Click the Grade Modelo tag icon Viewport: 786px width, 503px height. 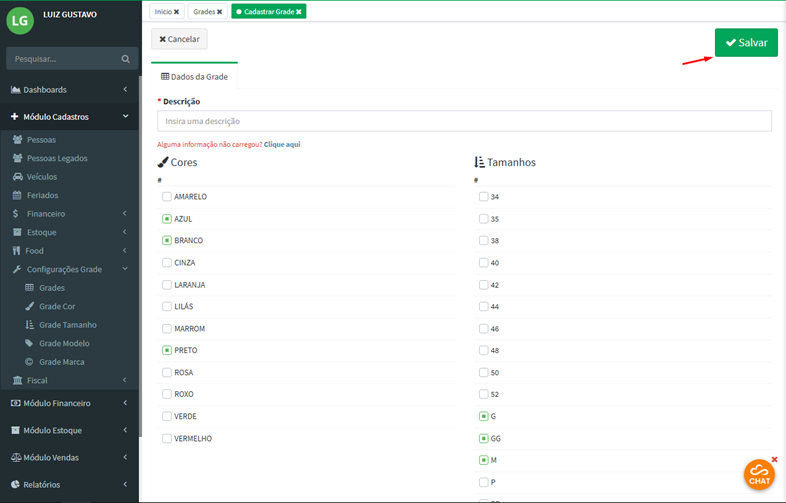(29, 343)
